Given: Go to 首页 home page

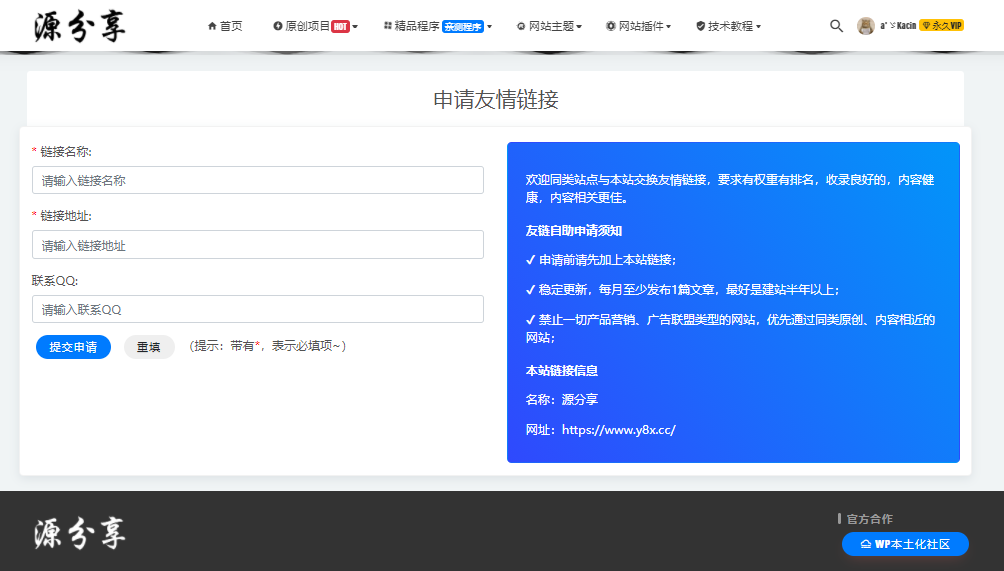Looking at the screenshot, I should (230, 26).
